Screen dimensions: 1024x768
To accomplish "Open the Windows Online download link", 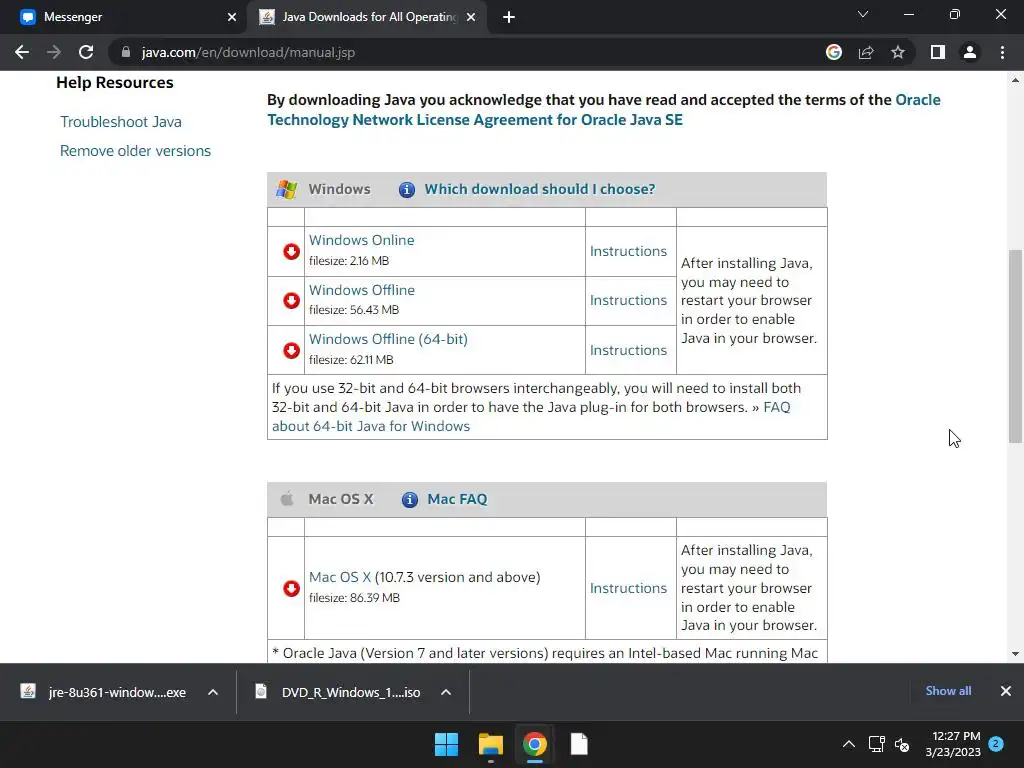I will (x=362, y=240).
